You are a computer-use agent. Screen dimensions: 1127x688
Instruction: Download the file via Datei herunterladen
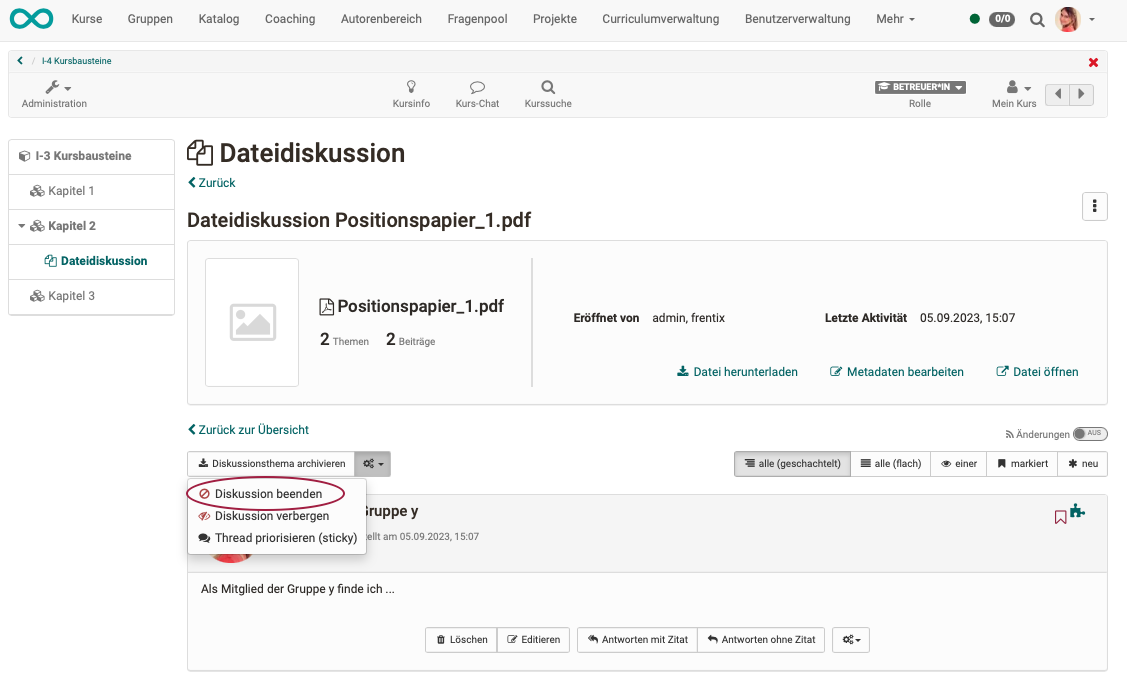click(x=737, y=371)
